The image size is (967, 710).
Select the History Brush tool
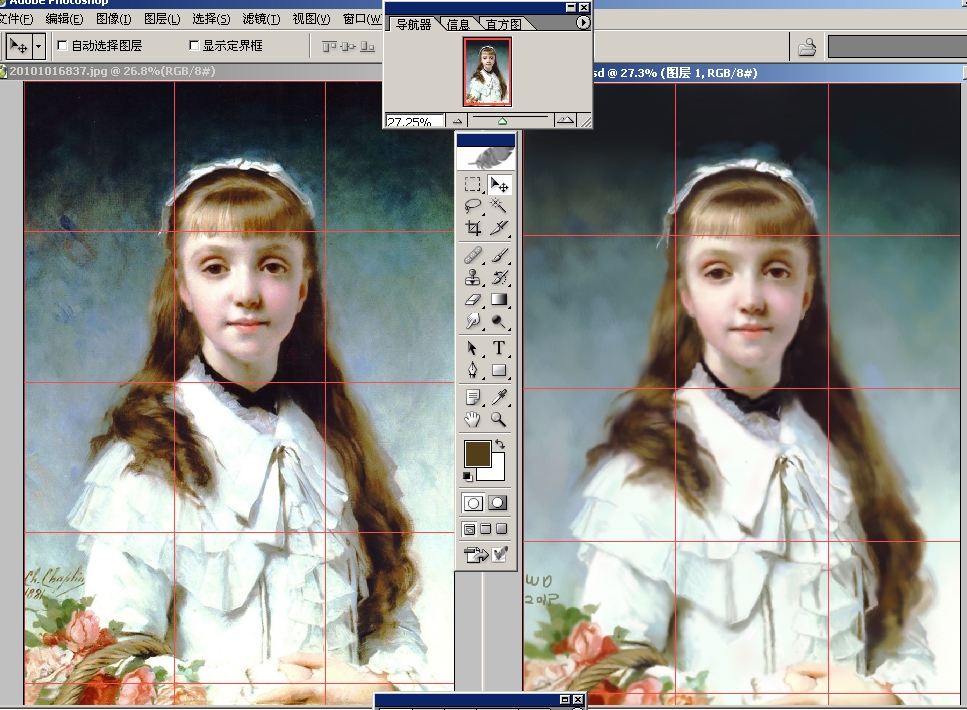pyautogui.click(x=498, y=278)
